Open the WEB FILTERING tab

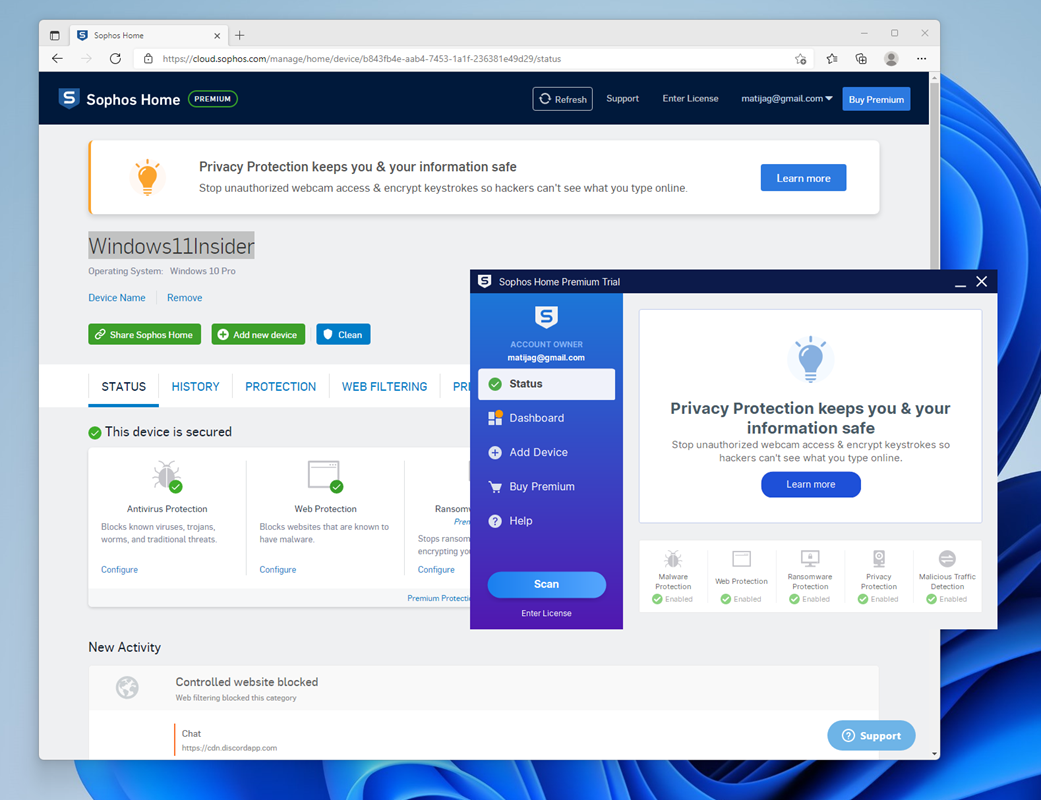point(384,386)
